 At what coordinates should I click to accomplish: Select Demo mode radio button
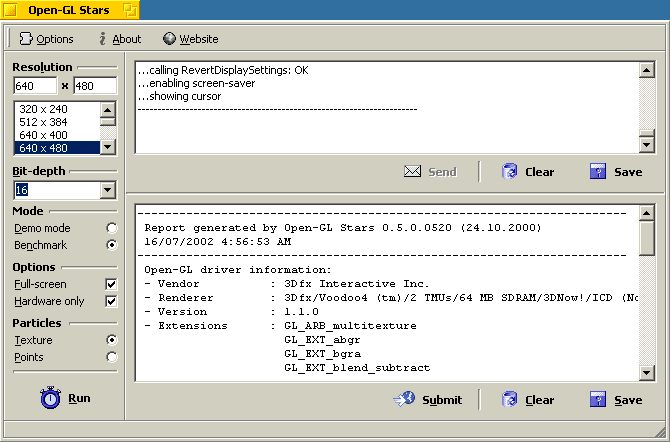tap(112, 228)
